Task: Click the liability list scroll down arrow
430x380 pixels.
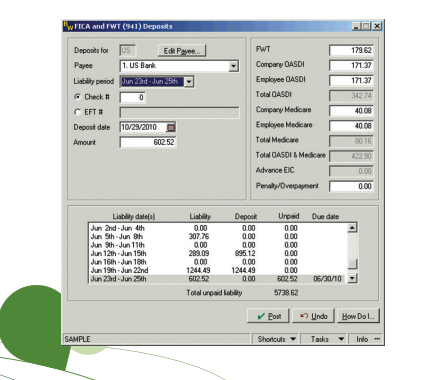Action: click(352, 278)
